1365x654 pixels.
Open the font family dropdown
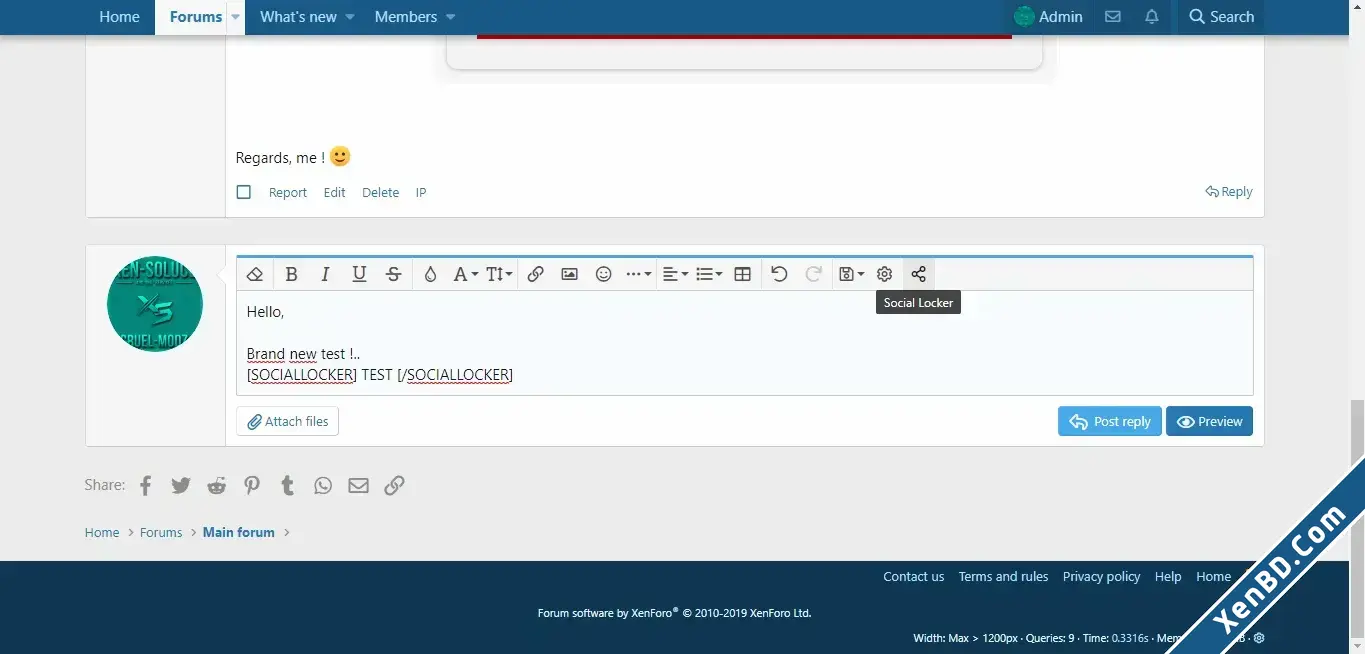pyautogui.click(x=465, y=274)
